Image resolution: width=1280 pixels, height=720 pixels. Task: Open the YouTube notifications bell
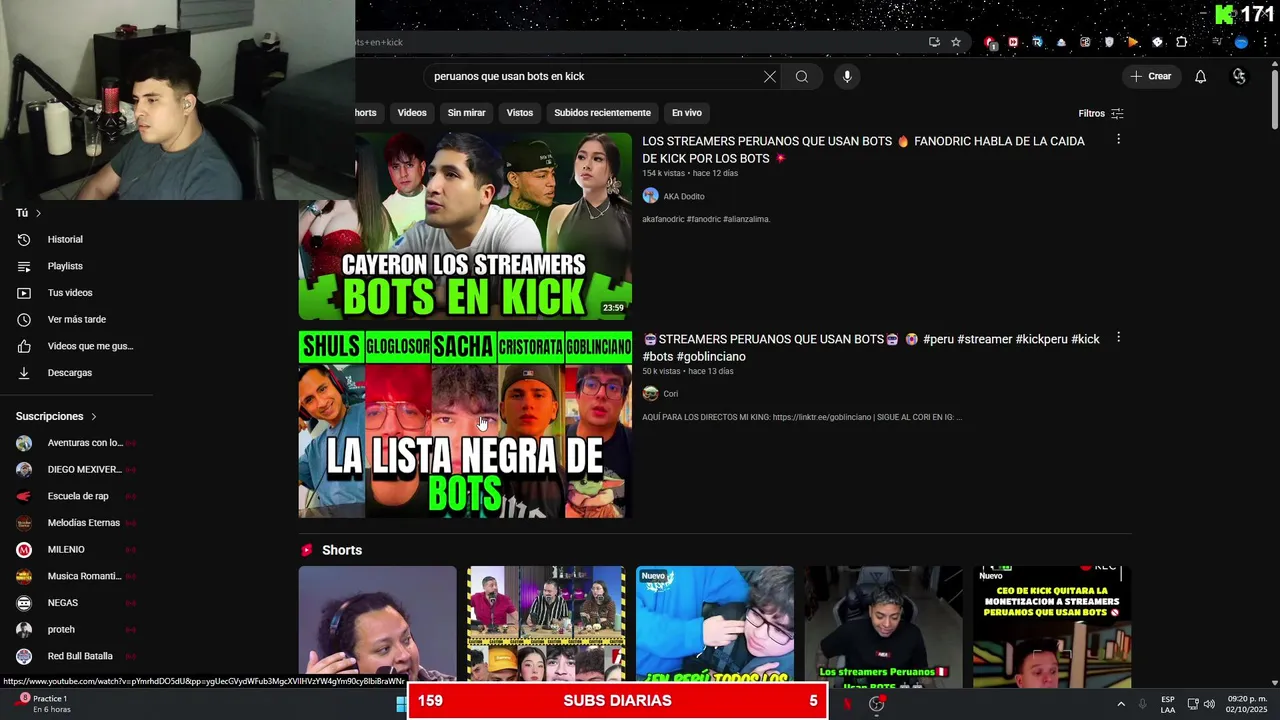pos(1201,77)
